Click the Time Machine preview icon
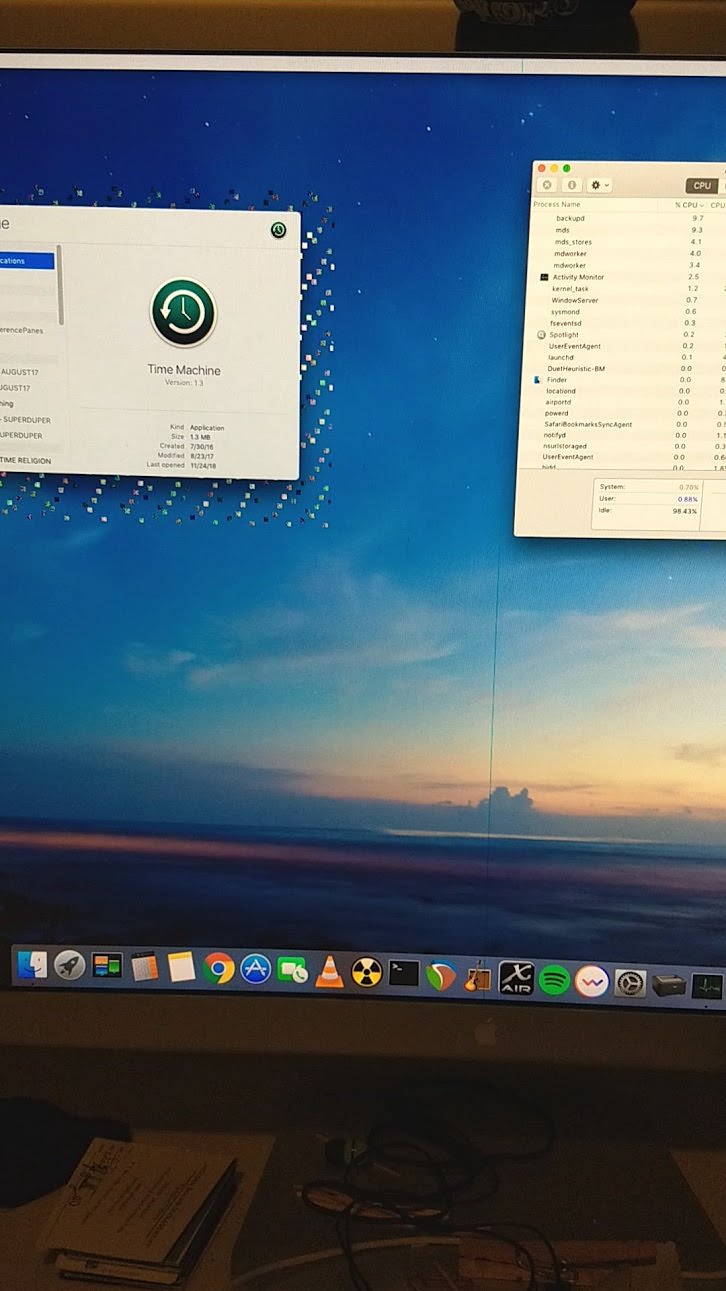 (x=183, y=313)
